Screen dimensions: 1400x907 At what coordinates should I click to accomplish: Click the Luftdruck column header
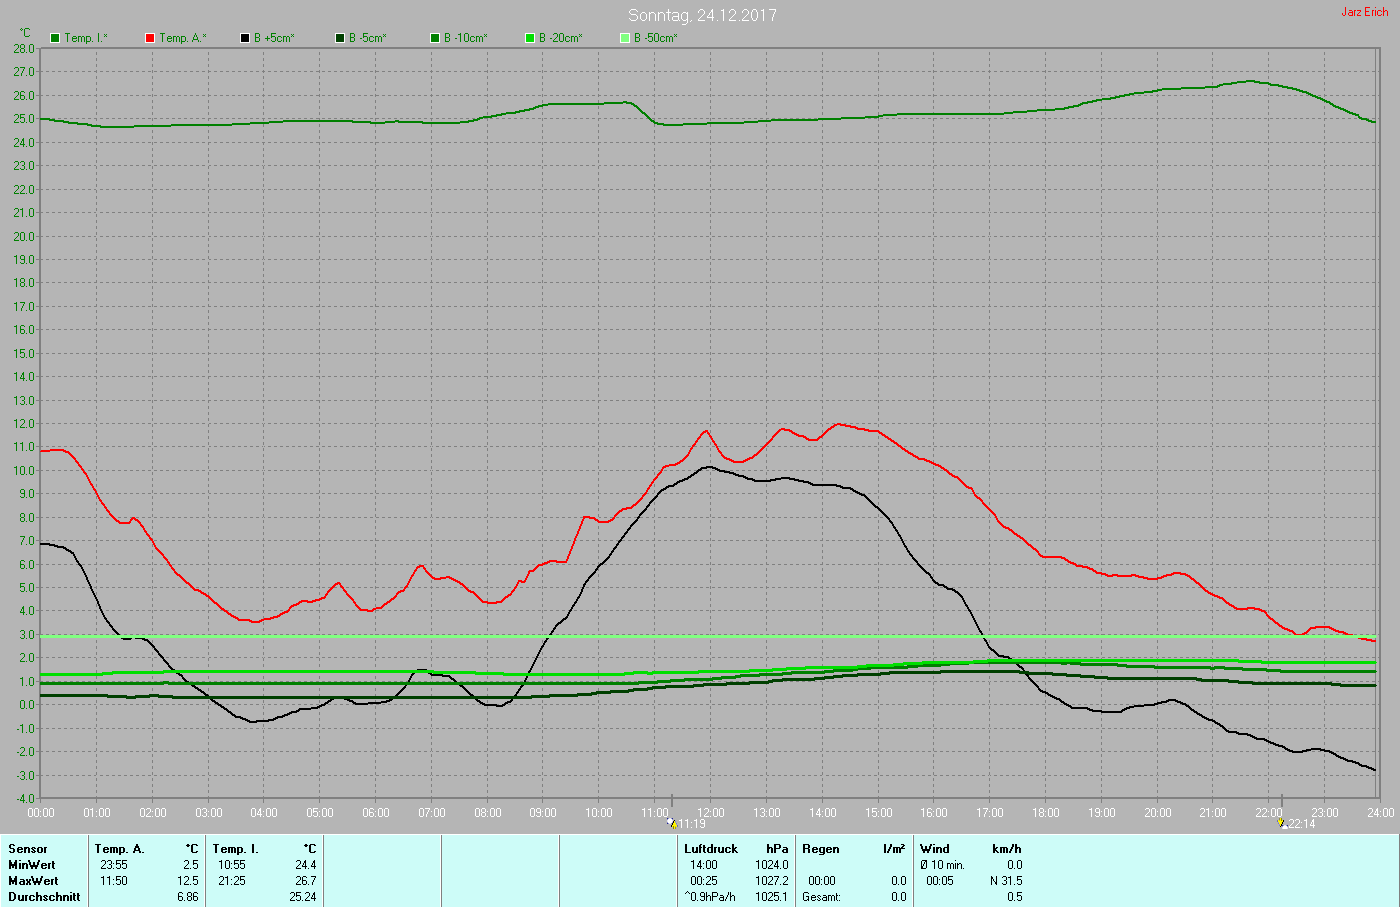(711, 849)
